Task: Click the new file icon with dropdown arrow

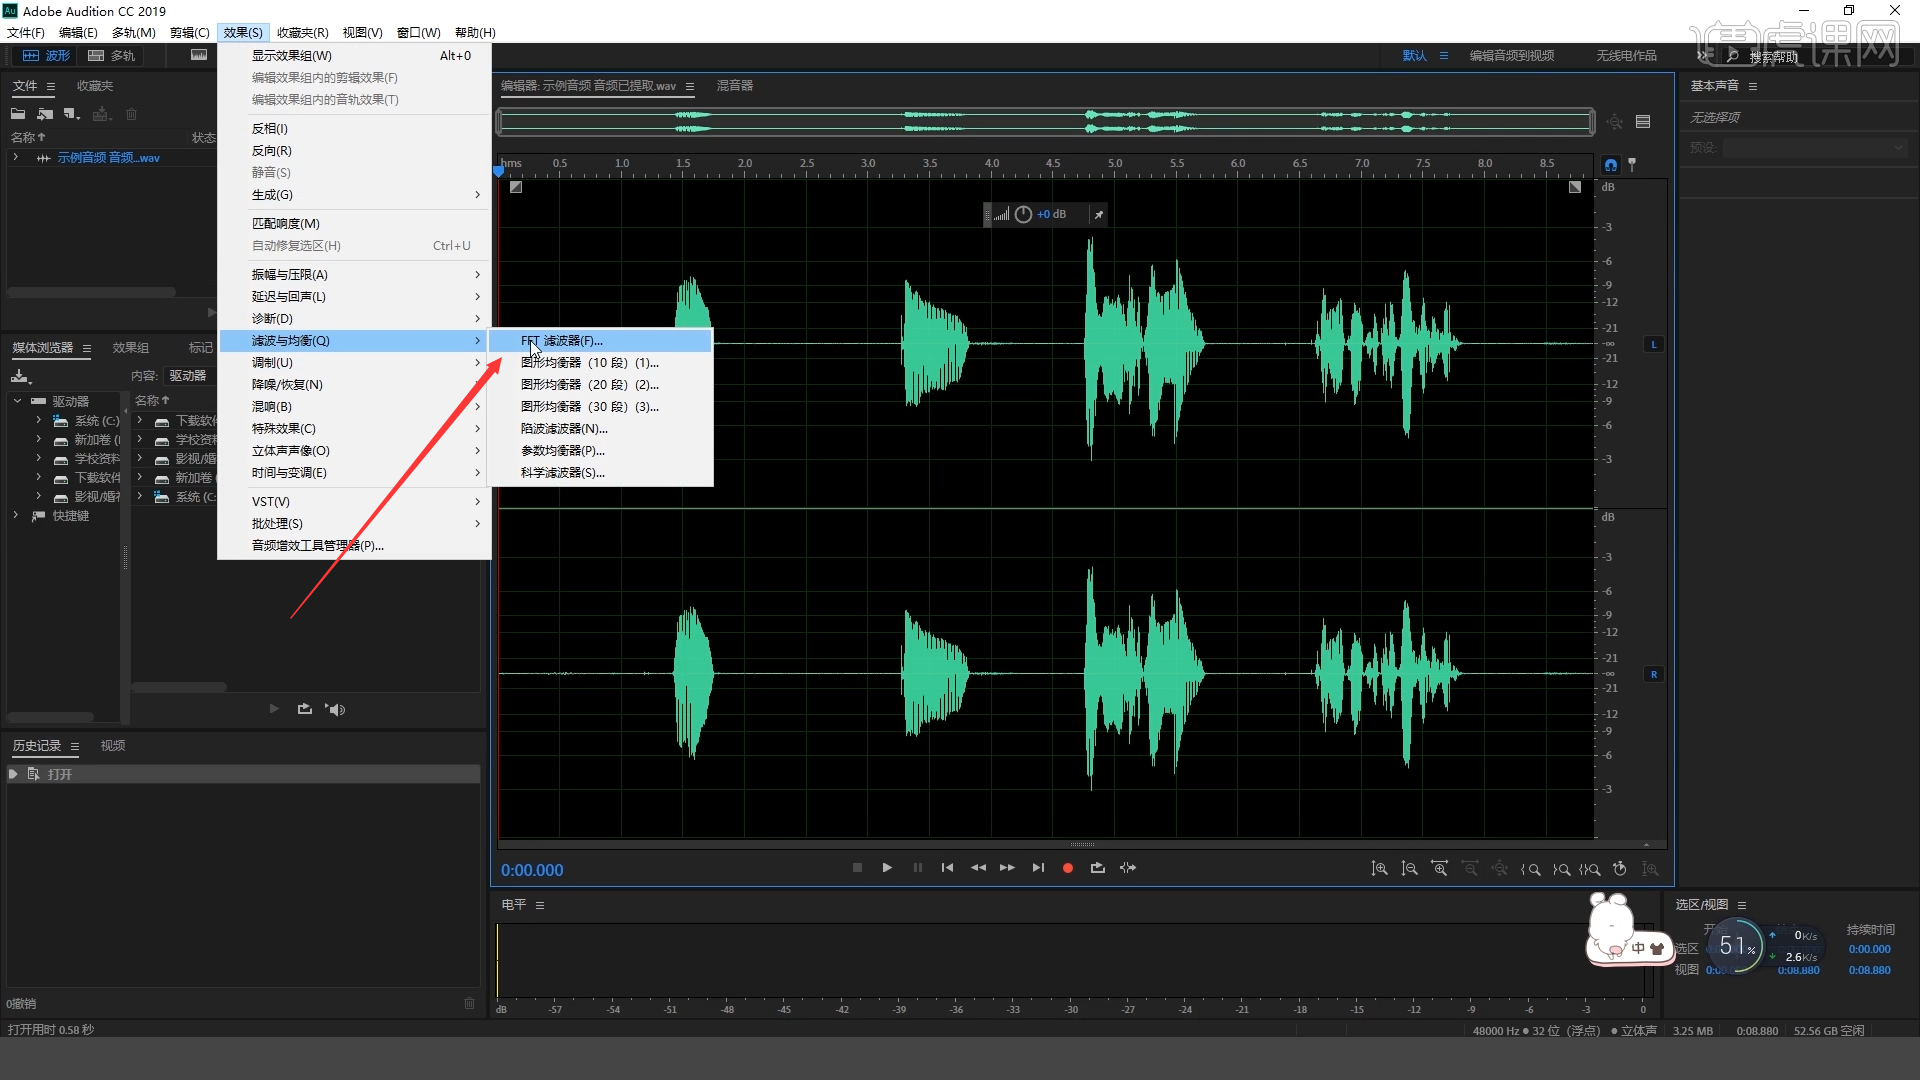Action: [x=72, y=114]
